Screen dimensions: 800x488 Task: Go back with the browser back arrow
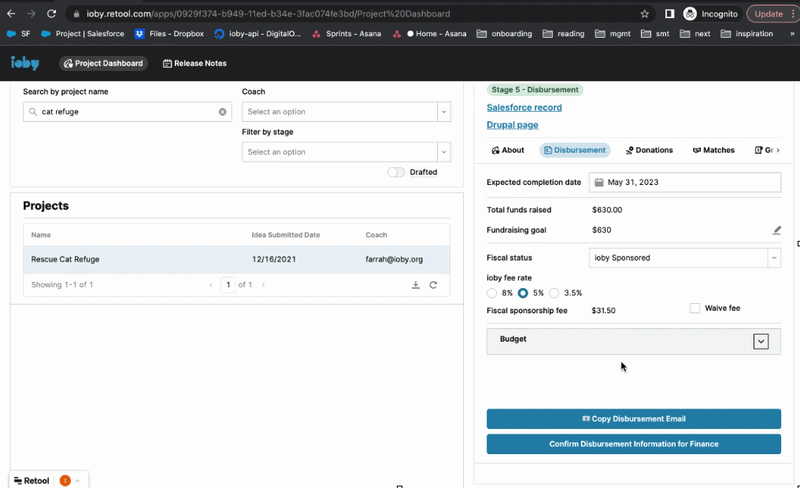coord(11,14)
